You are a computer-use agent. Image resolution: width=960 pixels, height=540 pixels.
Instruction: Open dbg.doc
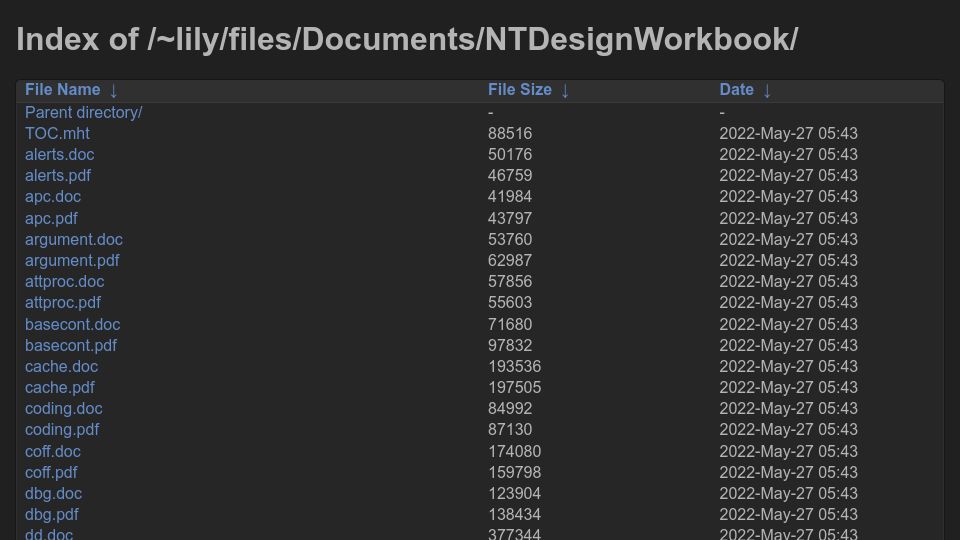[x=53, y=493]
